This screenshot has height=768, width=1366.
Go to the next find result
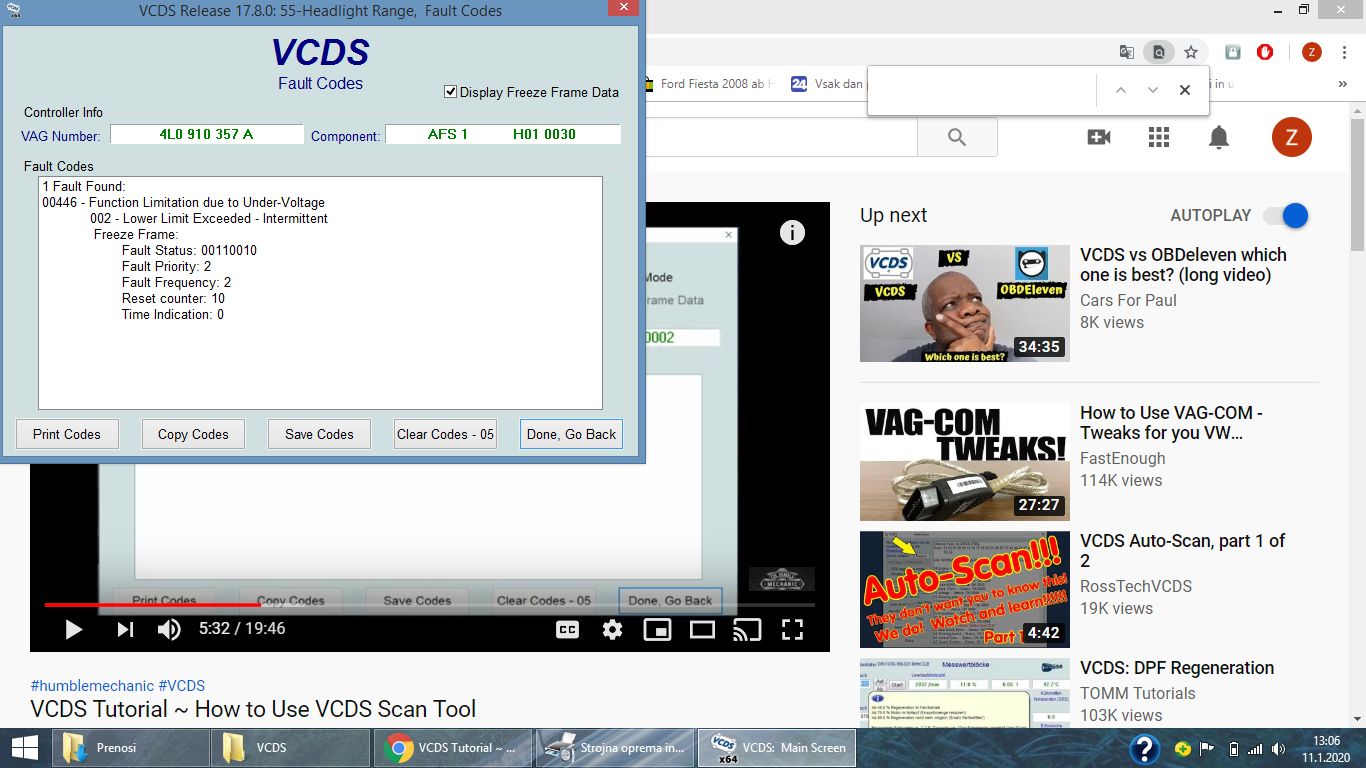click(x=1153, y=90)
